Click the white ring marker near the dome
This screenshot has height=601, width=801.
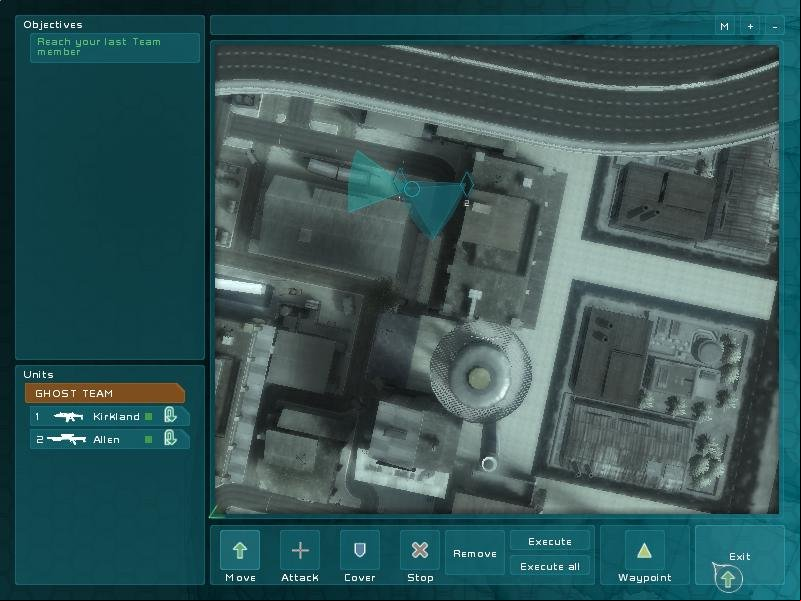[x=489, y=464]
